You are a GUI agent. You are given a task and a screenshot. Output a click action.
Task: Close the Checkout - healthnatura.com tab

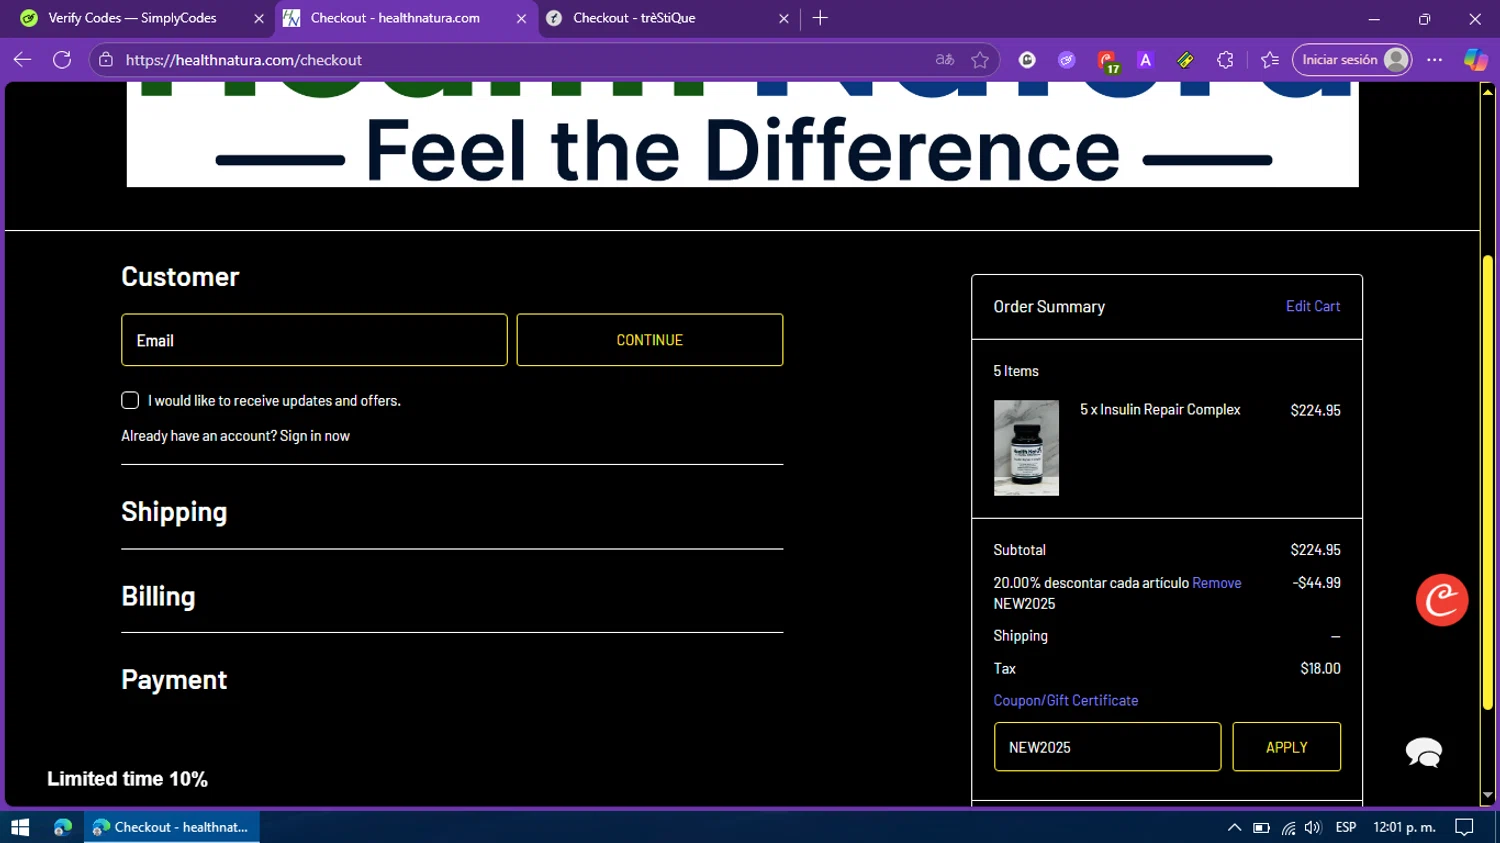pos(521,18)
